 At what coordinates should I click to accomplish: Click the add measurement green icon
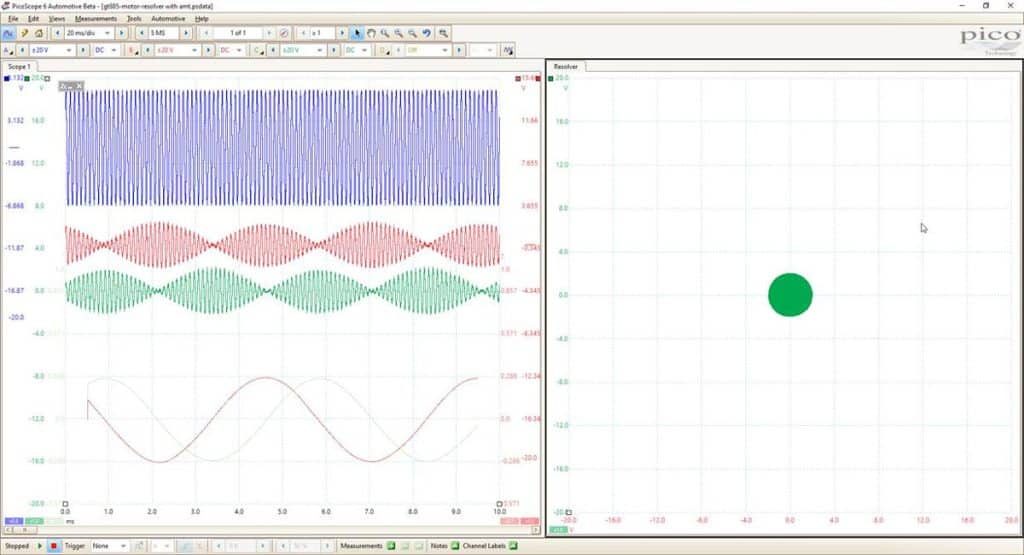click(391, 546)
